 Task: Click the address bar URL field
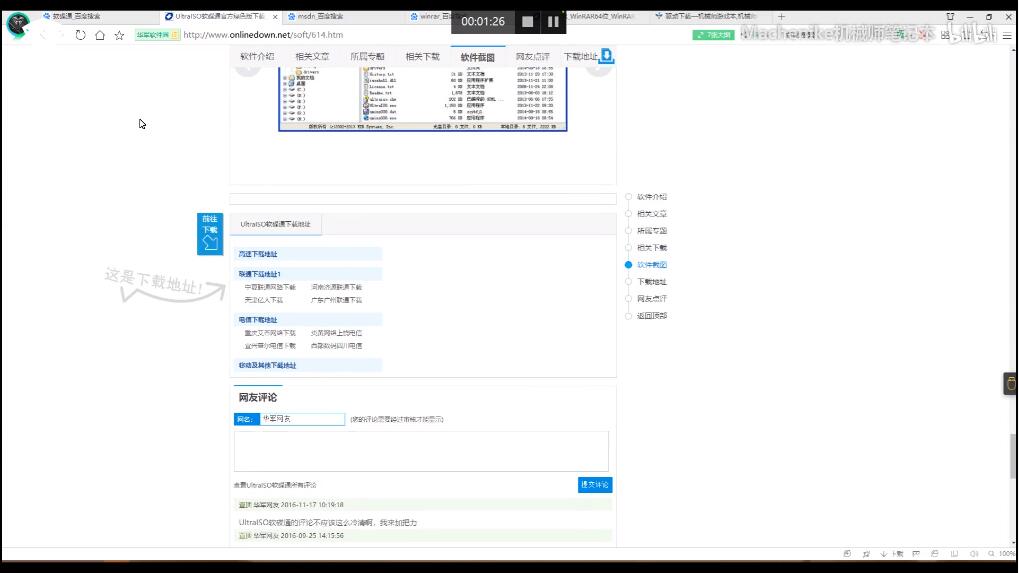coord(263,35)
